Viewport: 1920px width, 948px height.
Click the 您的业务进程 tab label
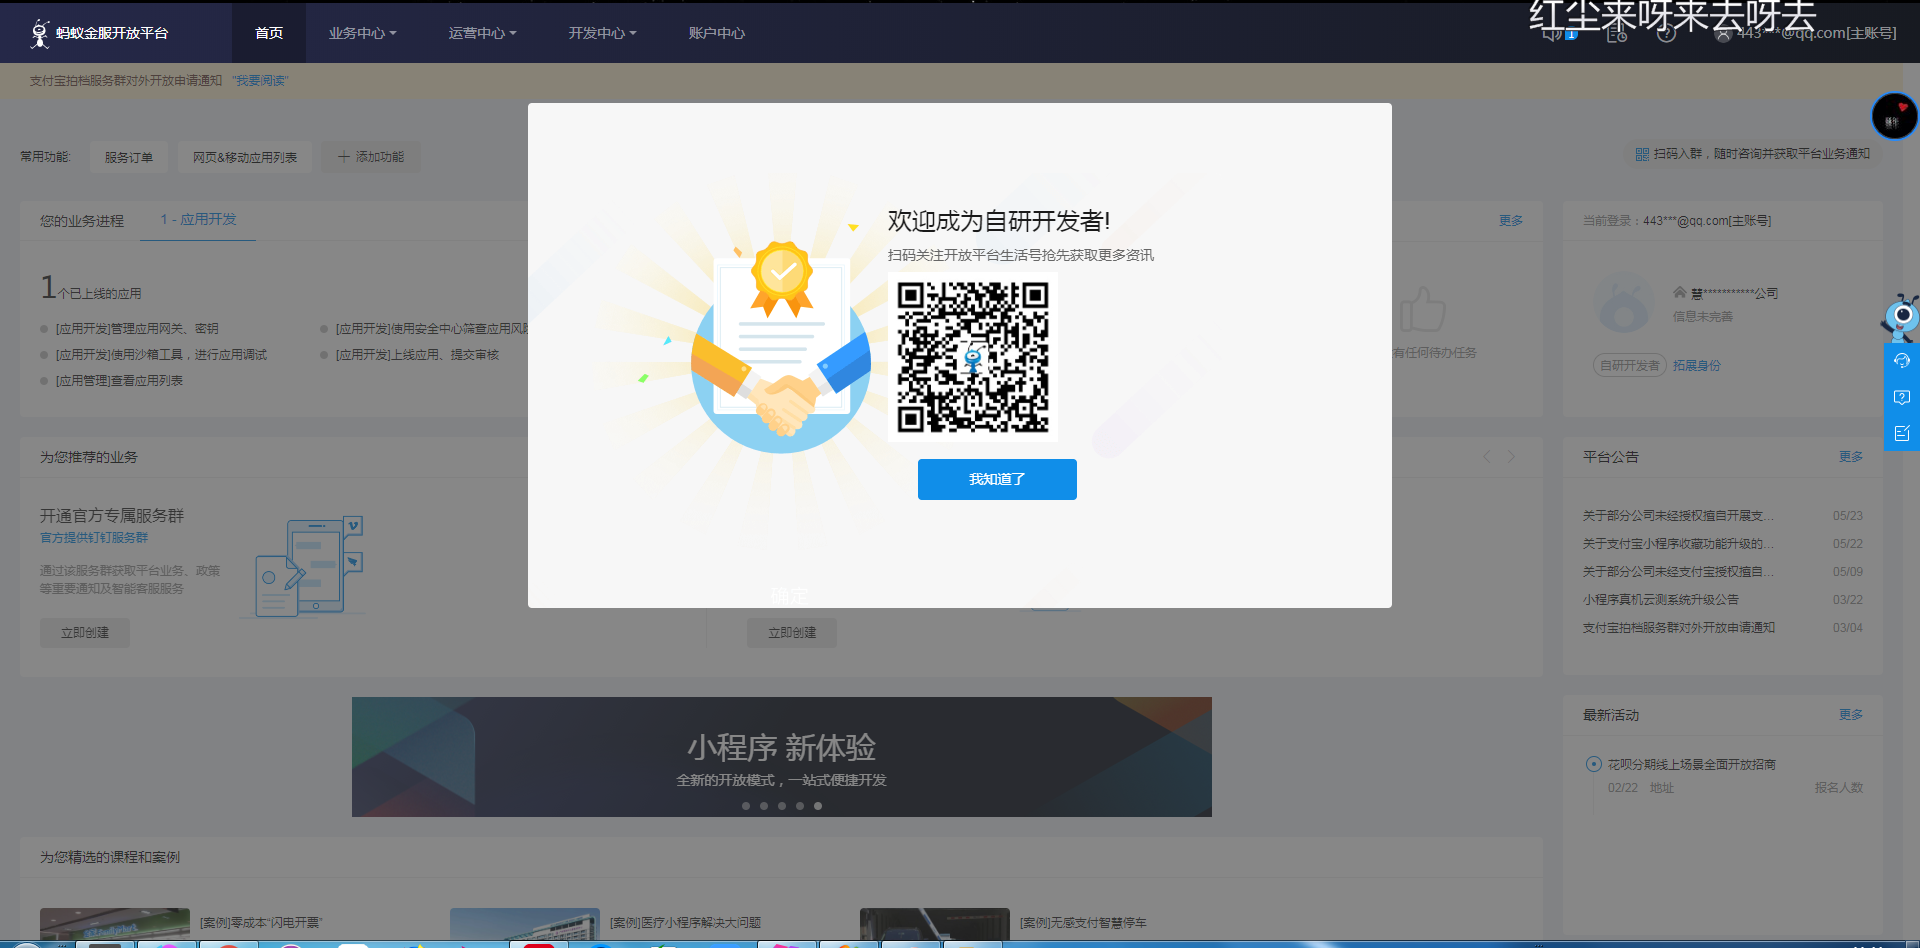[82, 221]
